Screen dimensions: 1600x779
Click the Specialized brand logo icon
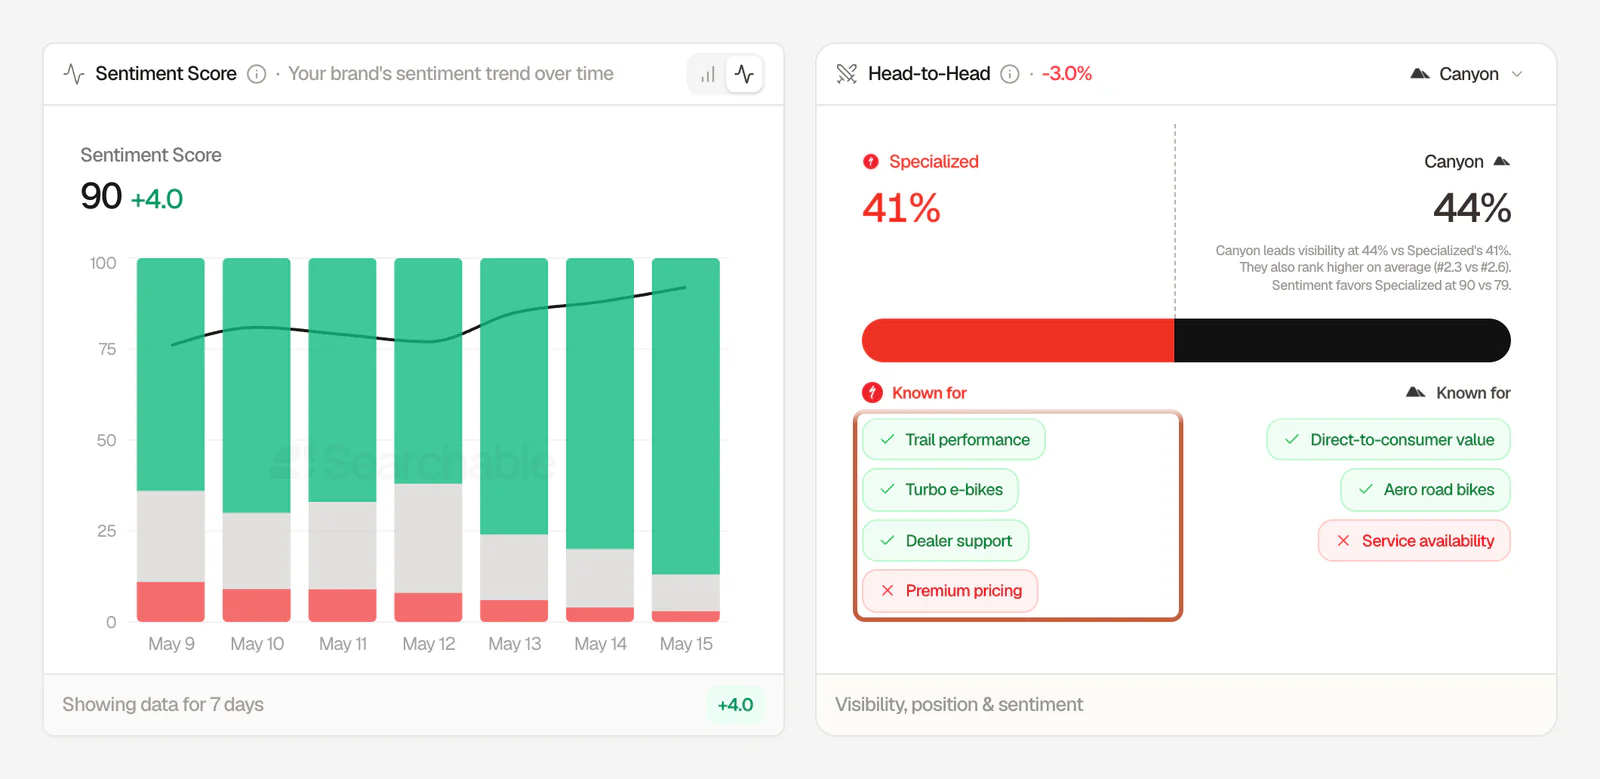coord(871,161)
